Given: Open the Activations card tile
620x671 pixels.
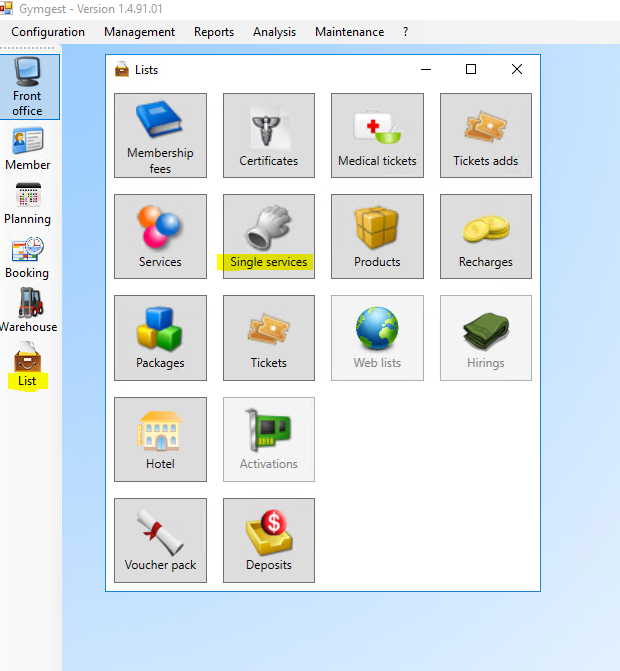Looking at the screenshot, I should tap(269, 439).
